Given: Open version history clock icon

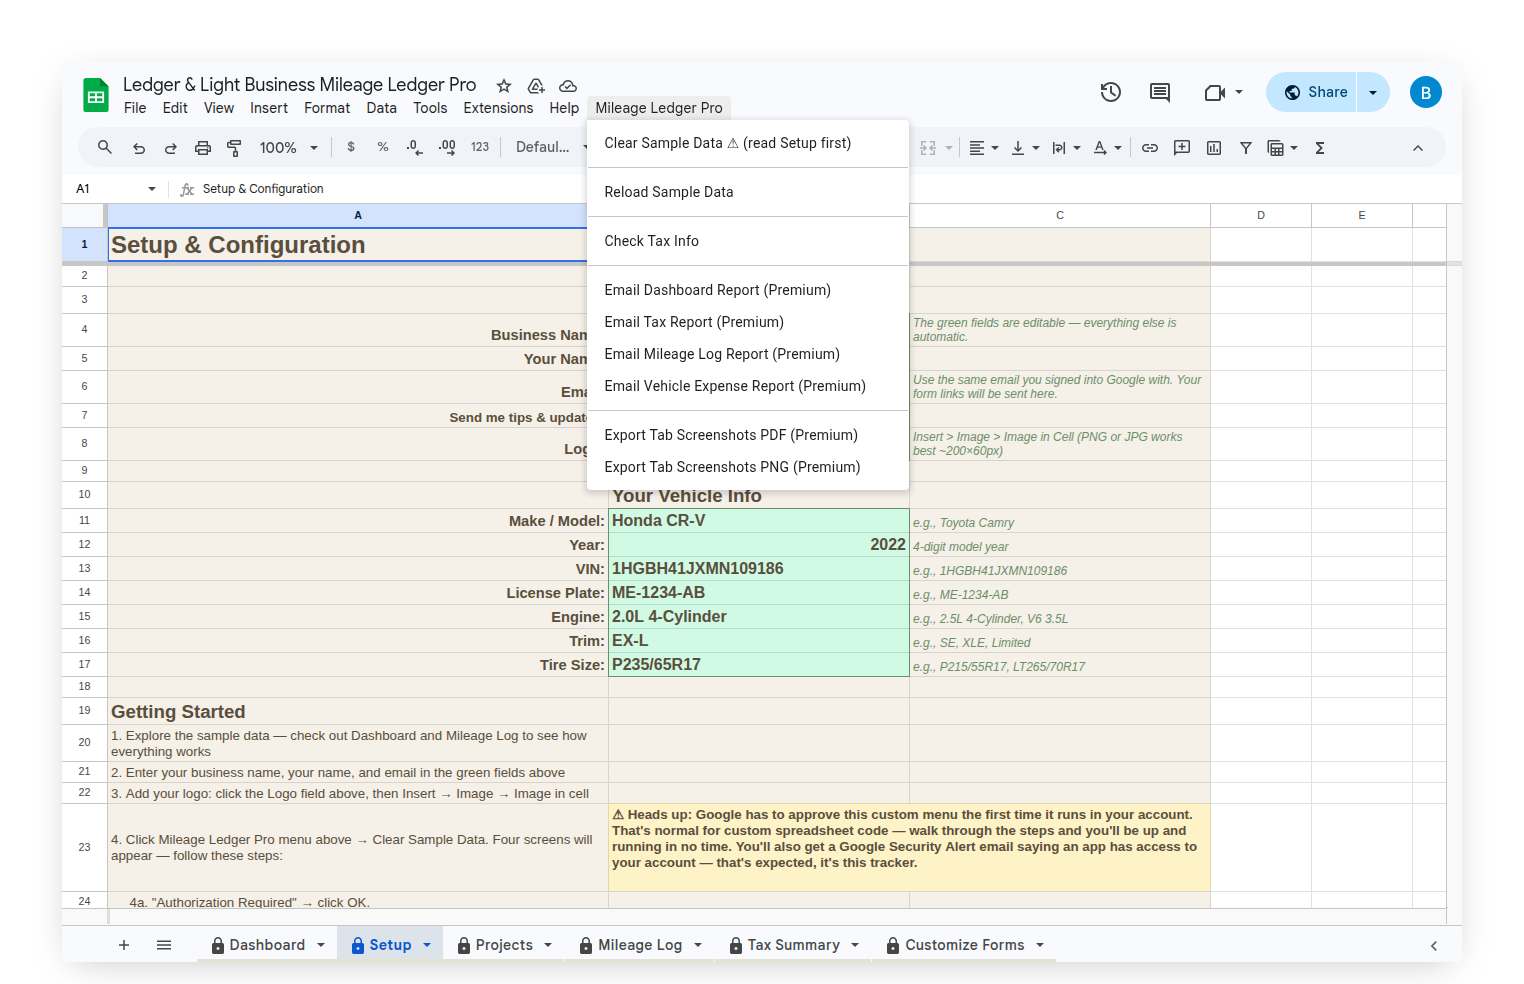Looking at the screenshot, I should (x=1111, y=92).
